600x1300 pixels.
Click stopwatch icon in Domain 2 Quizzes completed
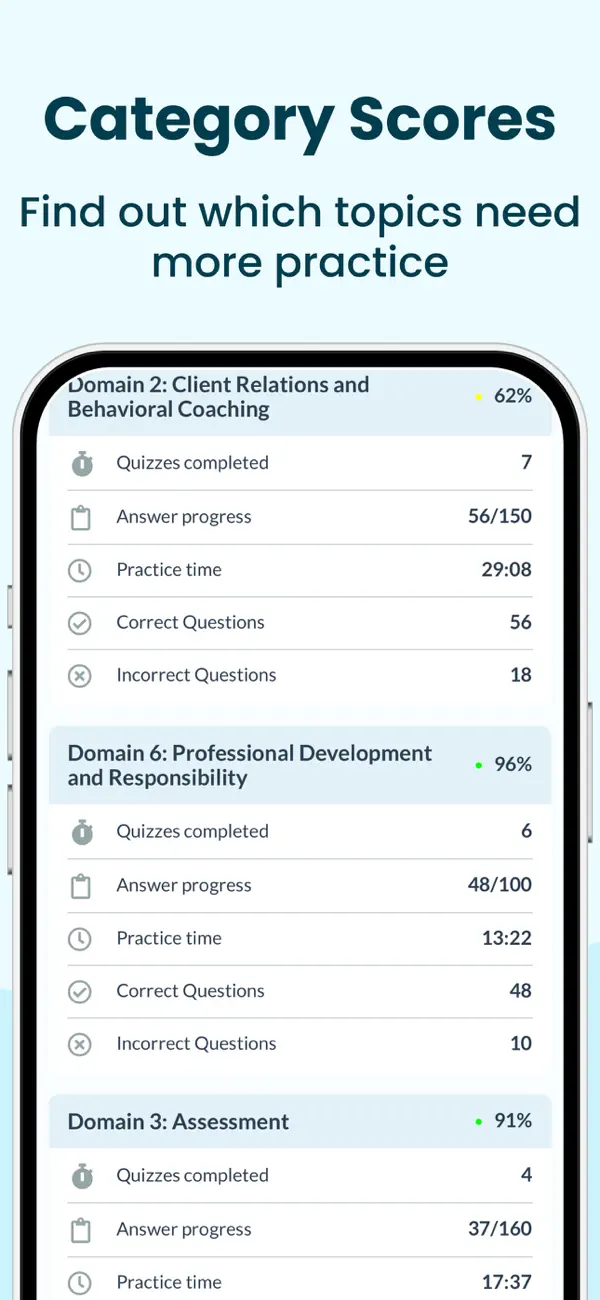[x=80, y=464]
